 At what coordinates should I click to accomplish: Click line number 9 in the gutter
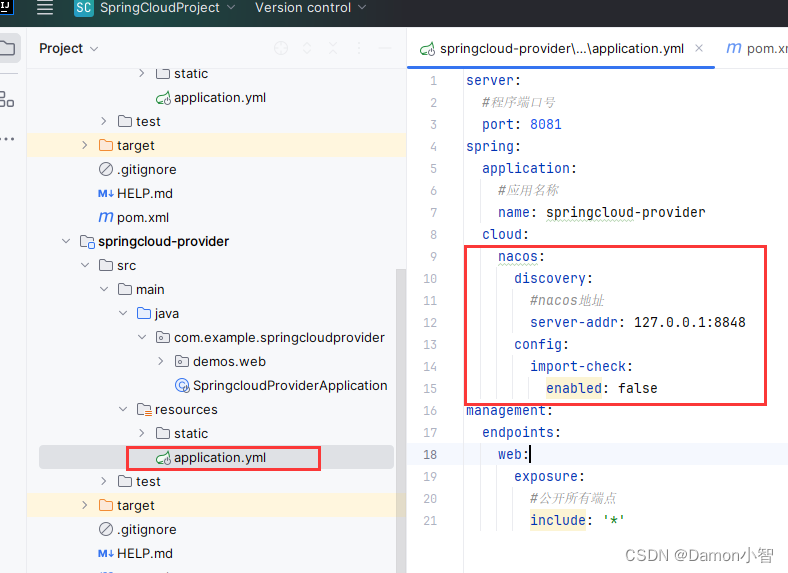pyautogui.click(x=433, y=256)
